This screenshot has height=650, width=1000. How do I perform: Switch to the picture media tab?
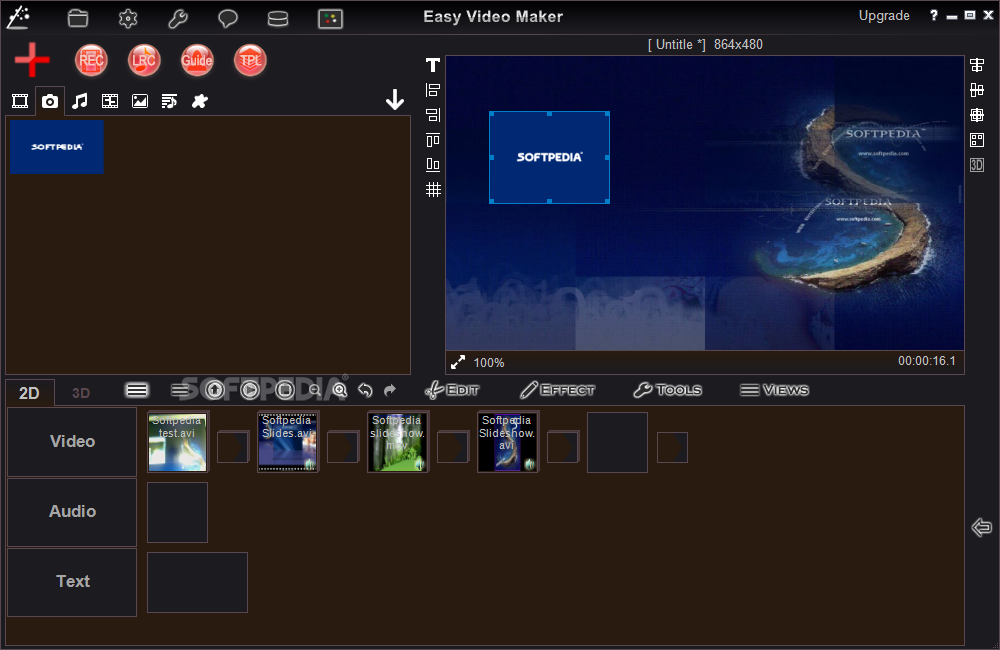click(x=140, y=101)
